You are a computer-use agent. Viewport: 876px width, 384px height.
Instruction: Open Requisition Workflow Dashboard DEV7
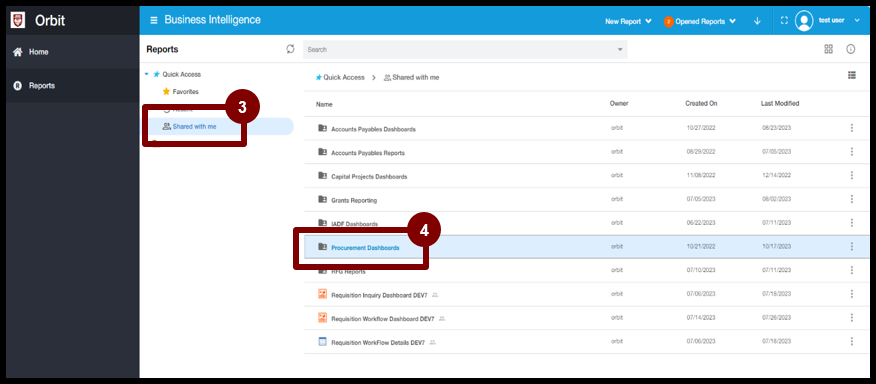383,319
